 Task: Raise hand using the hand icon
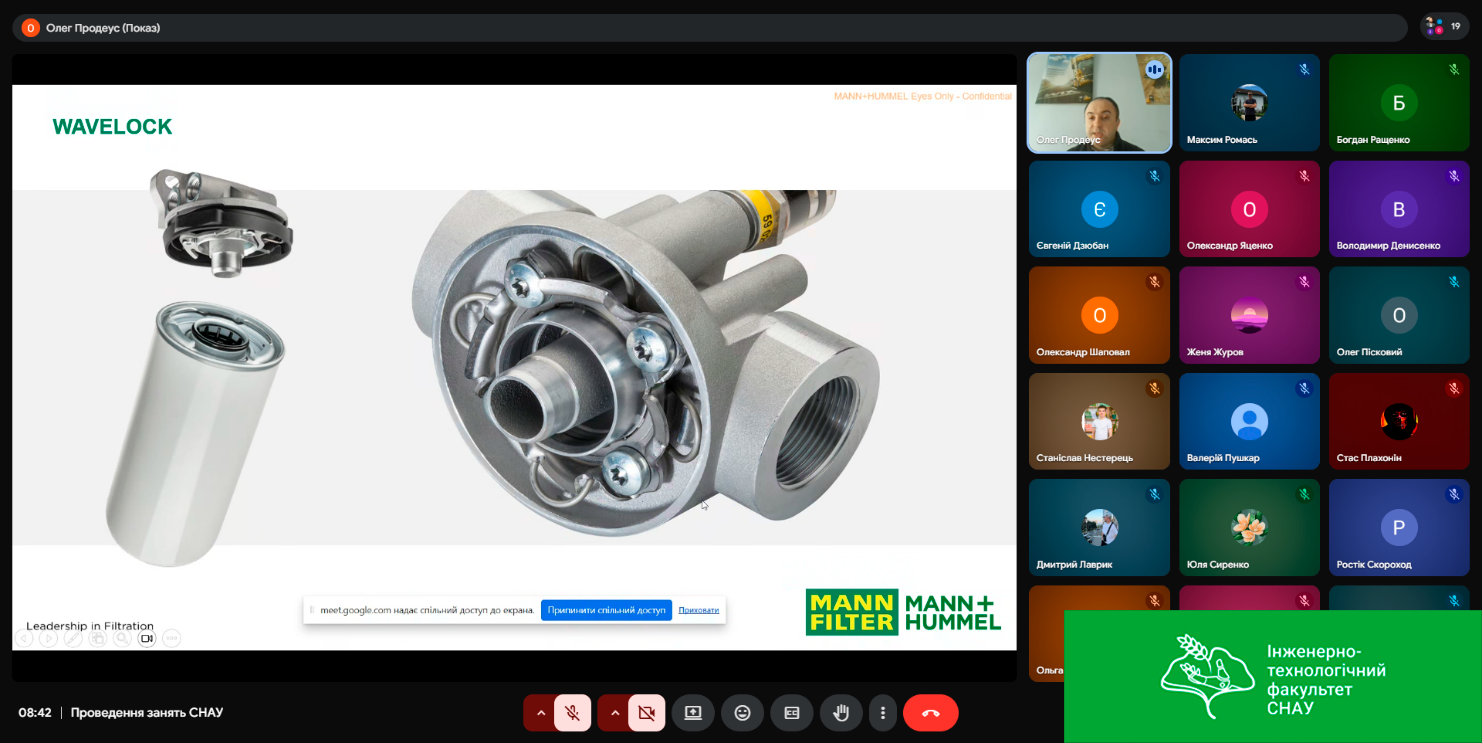click(x=841, y=713)
